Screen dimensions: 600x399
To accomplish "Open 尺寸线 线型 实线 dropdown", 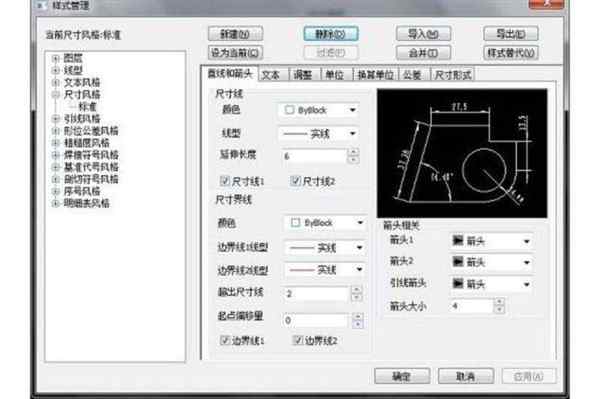I will (x=319, y=134).
